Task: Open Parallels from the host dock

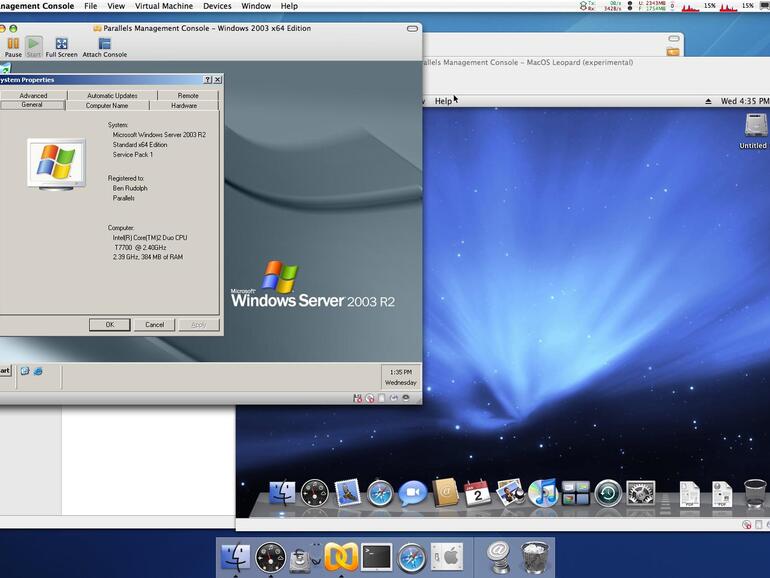Action: tap(340, 556)
